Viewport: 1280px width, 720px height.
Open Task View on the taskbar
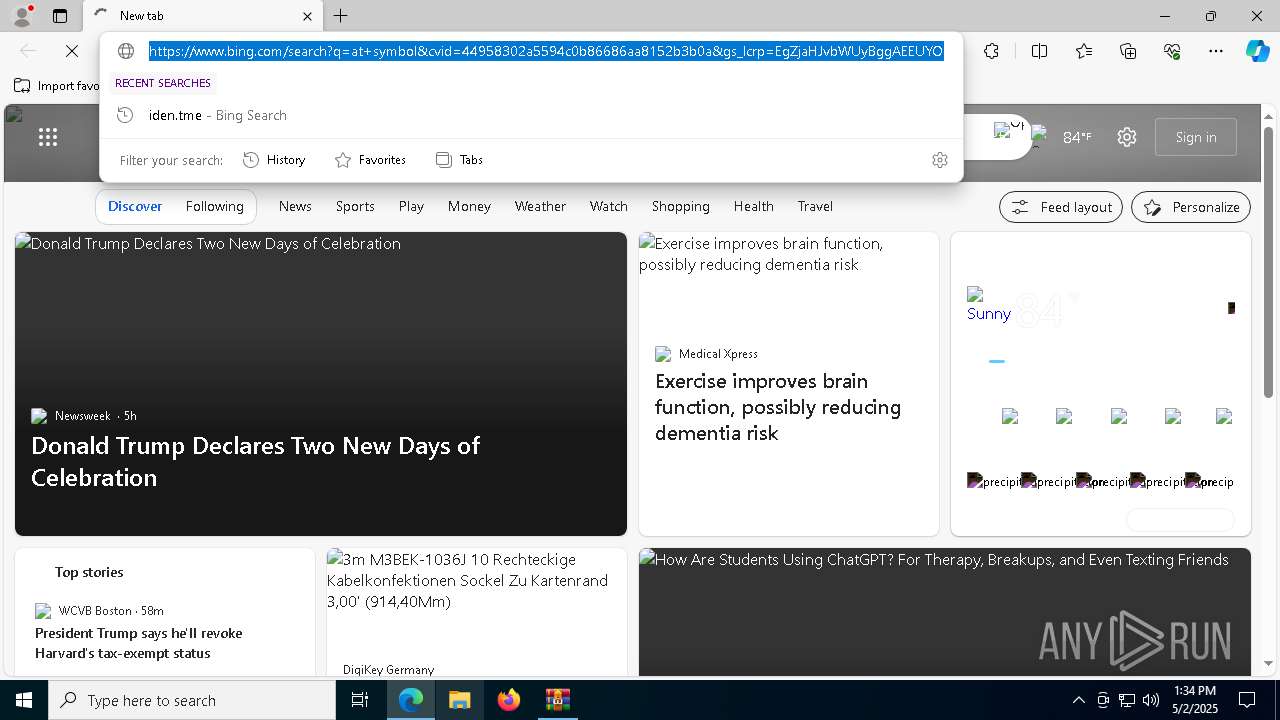pos(360,700)
